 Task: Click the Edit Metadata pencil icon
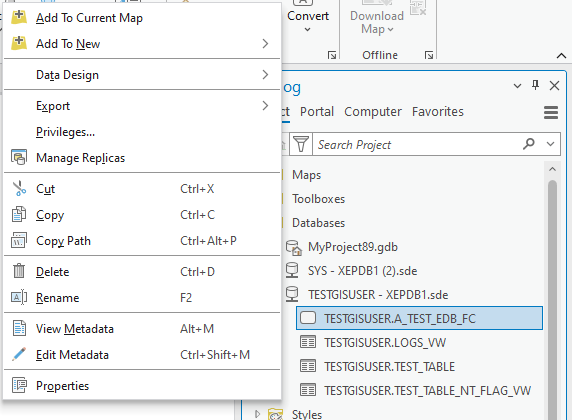click(x=19, y=354)
